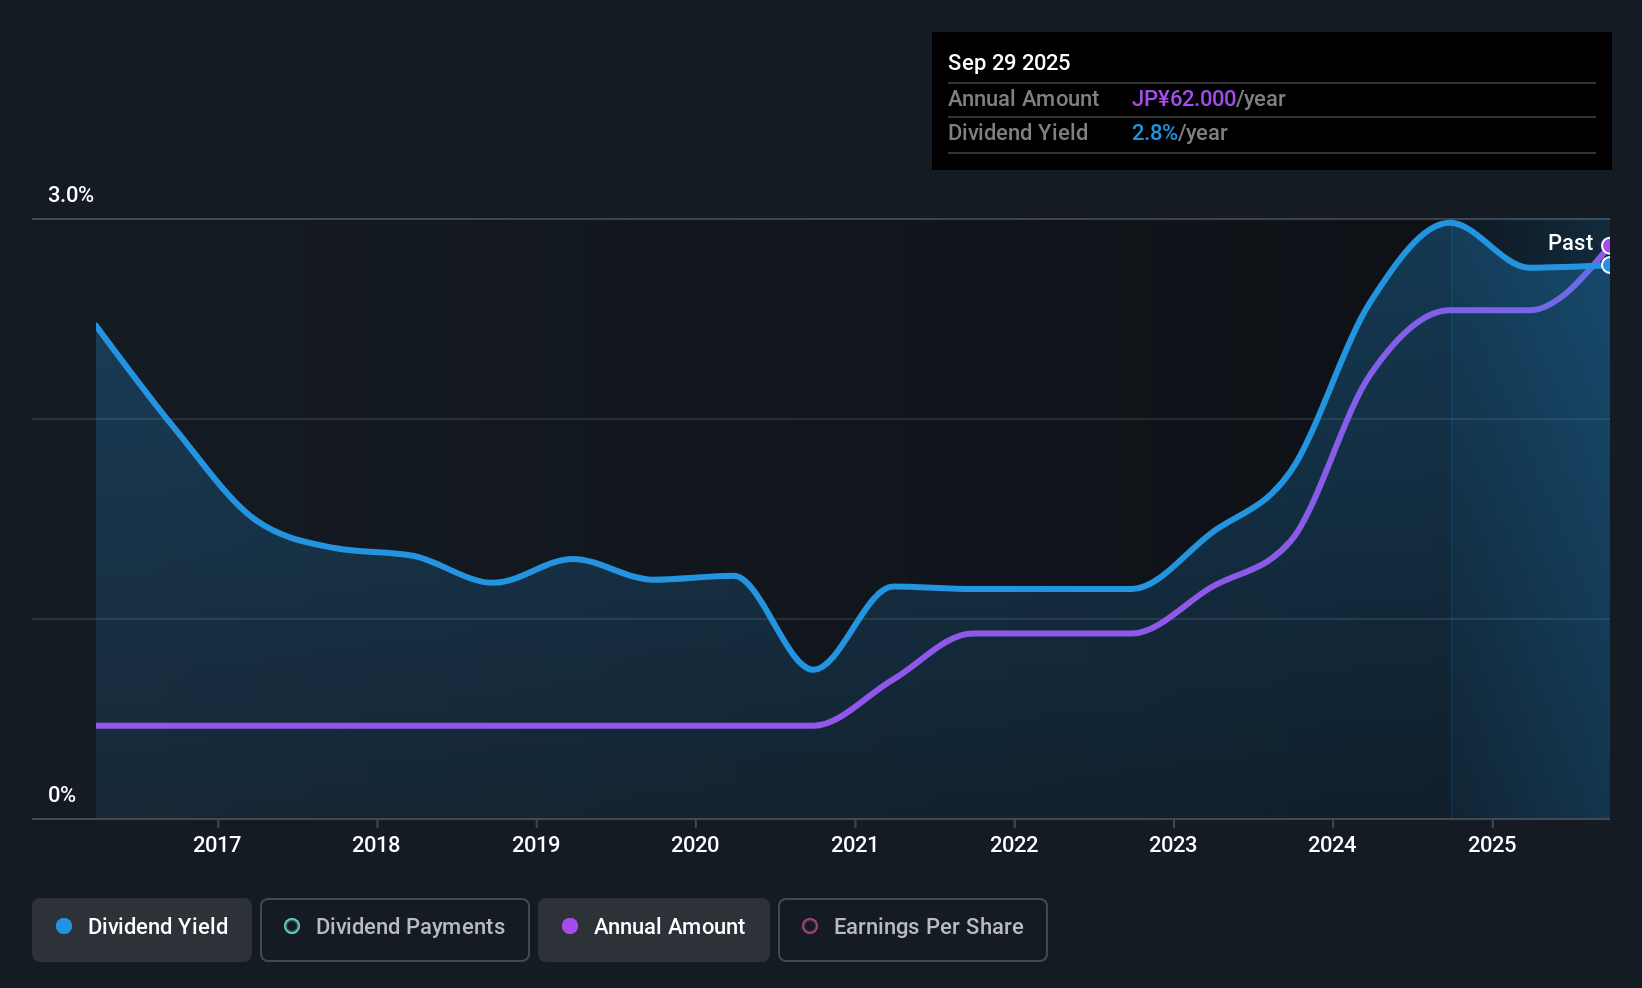The height and width of the screenshot is (988, 1642).
Task: Click the 3.0% y-axis label
Action: [x=71, y=195]
